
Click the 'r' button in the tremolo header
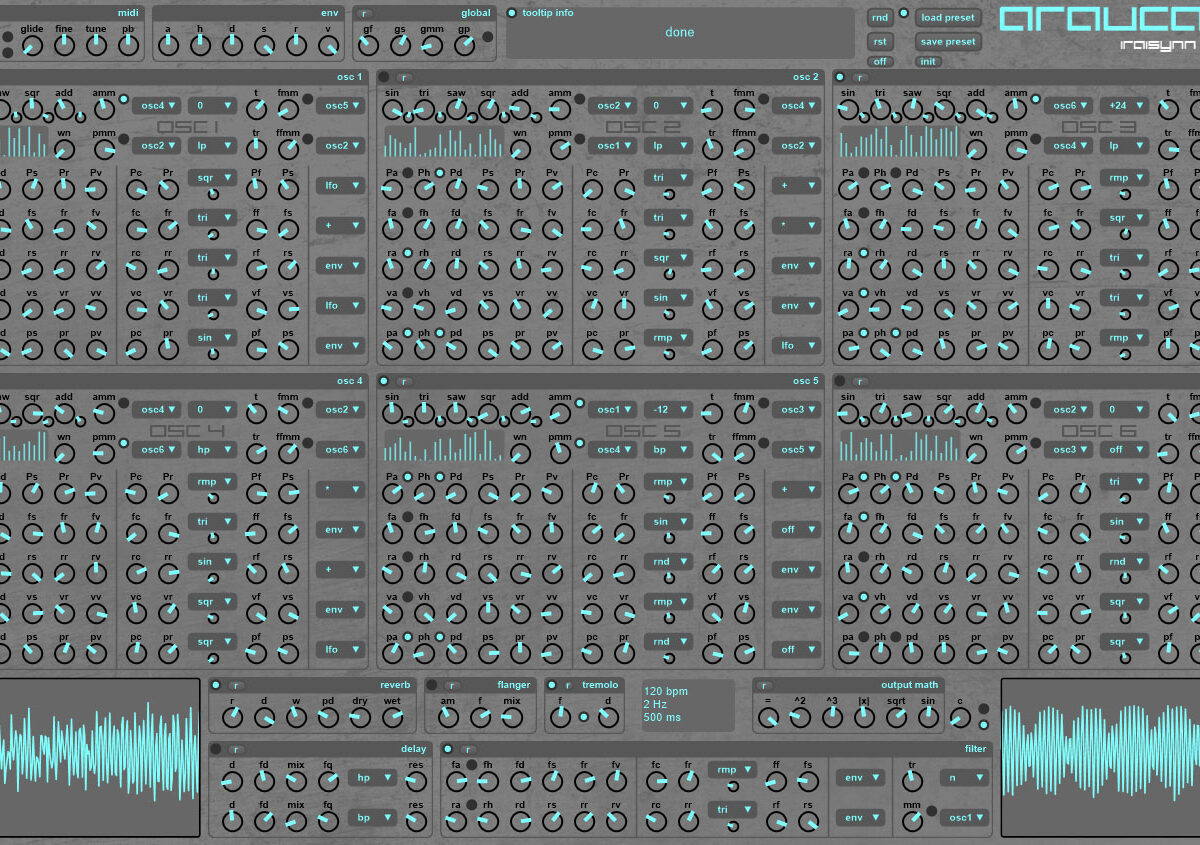567,685
